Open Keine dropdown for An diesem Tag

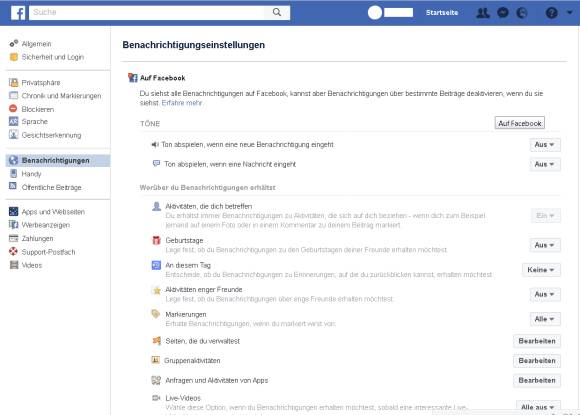click(x=541, y=270)
